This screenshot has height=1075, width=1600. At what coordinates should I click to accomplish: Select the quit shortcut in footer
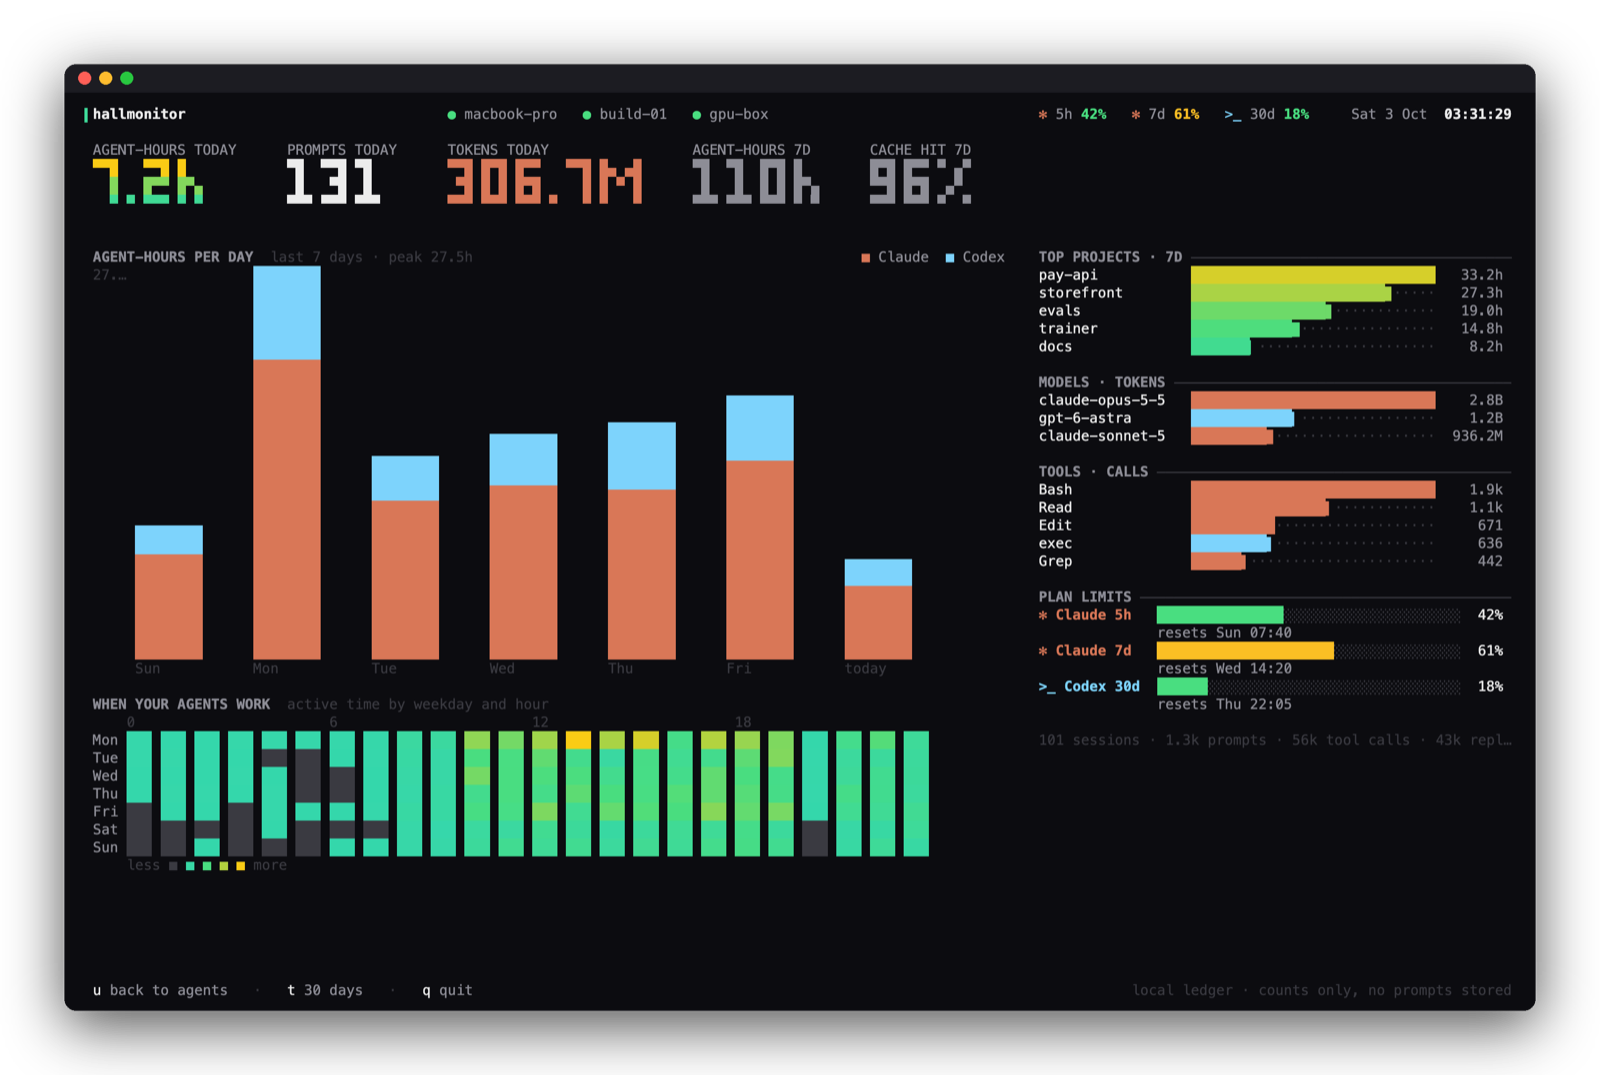[x=447, y=990]
